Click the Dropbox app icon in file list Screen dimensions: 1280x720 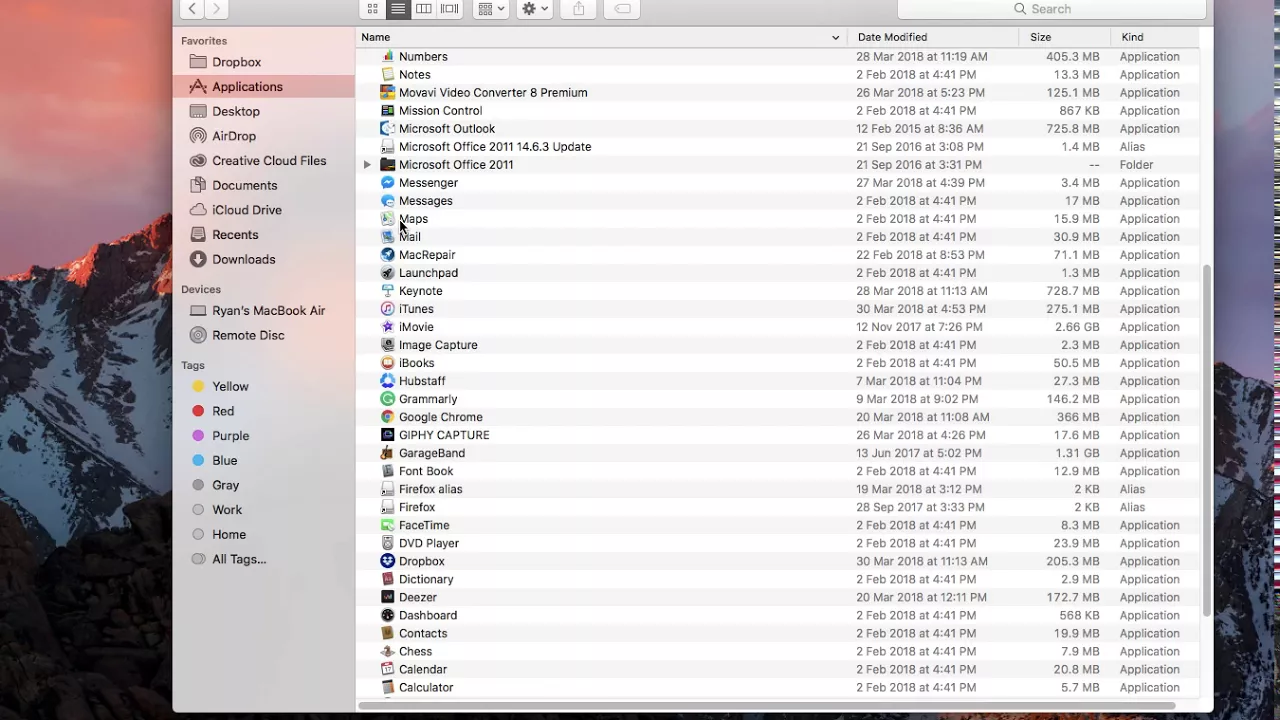click(x=388, y=561)
